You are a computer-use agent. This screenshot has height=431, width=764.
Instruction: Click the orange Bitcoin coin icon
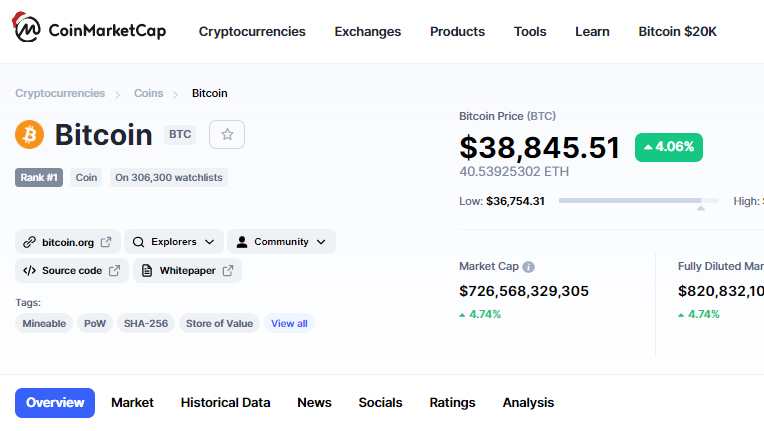(x=29, y=134)
